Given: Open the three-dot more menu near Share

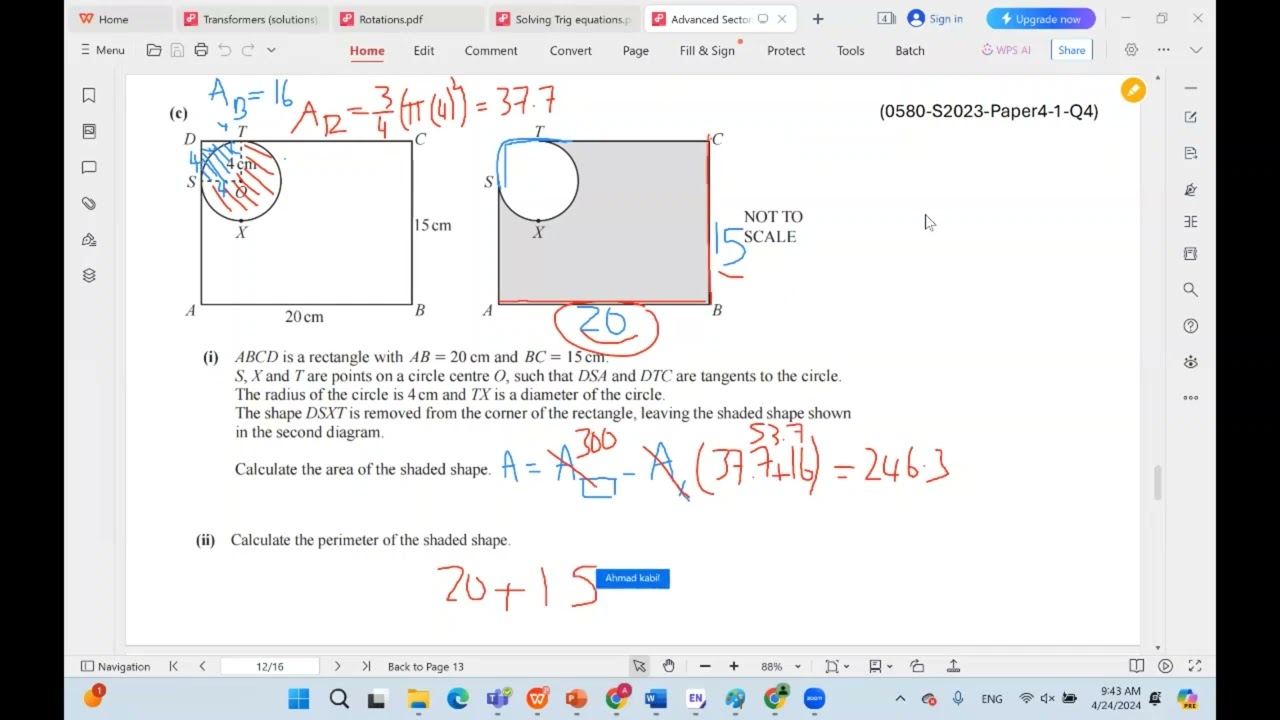Looking at the screenshot, I should (x=1164, y=50).
